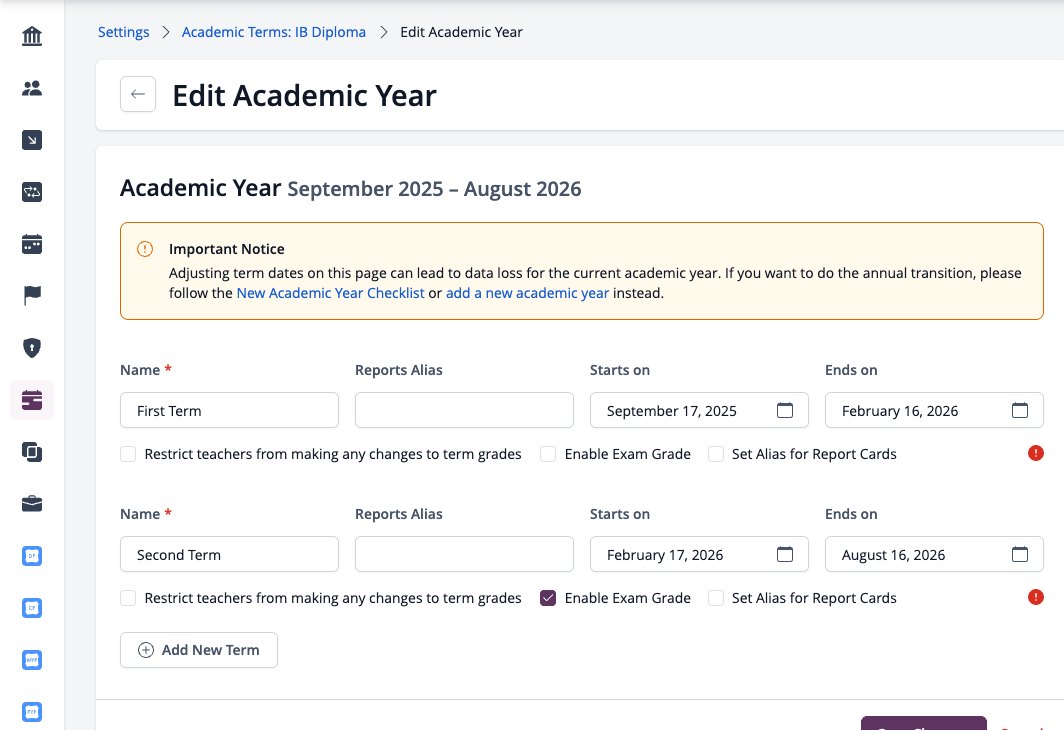Edit the First Term name field
1064x730 pixels.
[229, 410]
